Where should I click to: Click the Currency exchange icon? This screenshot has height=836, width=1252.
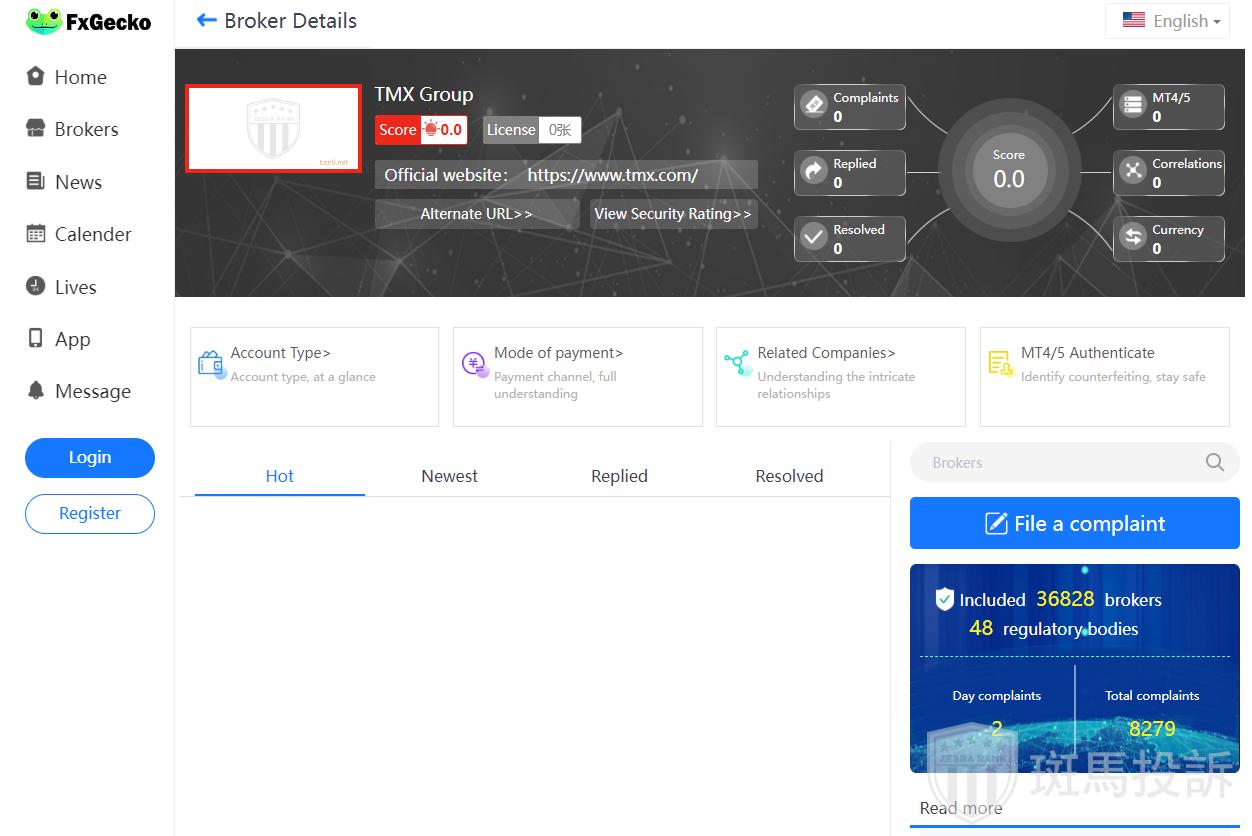[x=1133, y=237]
